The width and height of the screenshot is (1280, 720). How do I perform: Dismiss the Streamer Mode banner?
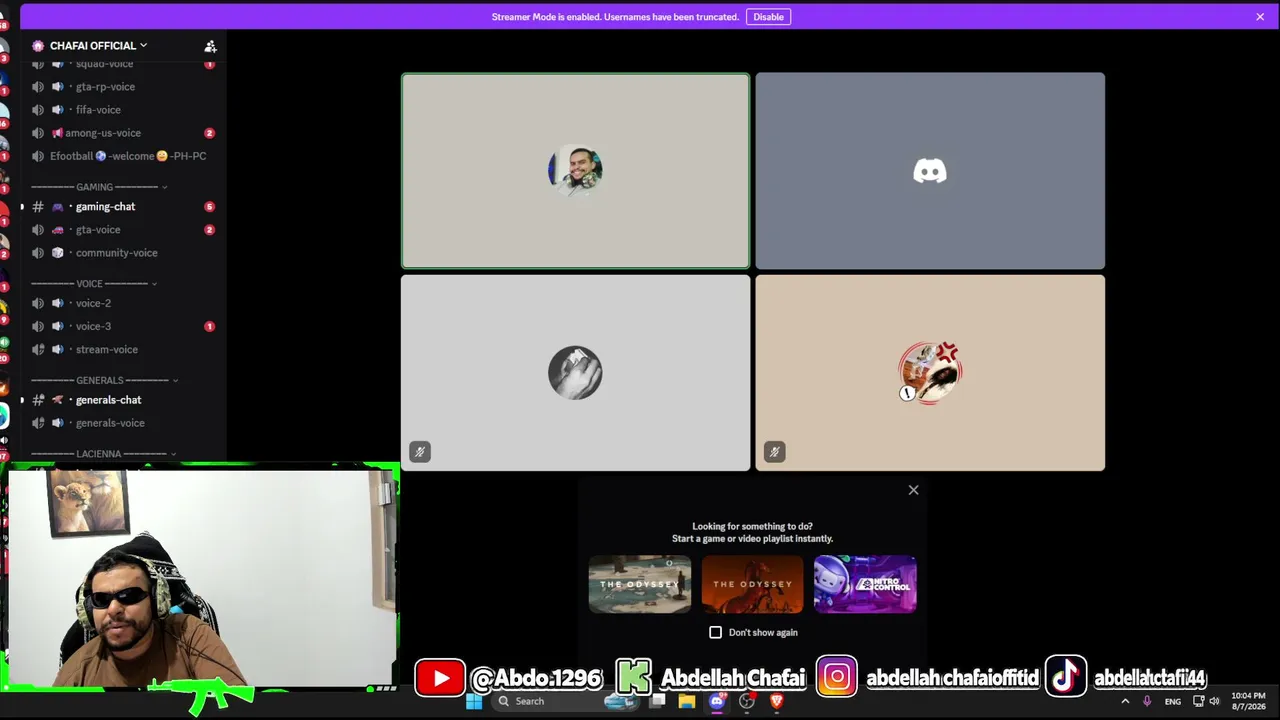point(1260,17)
